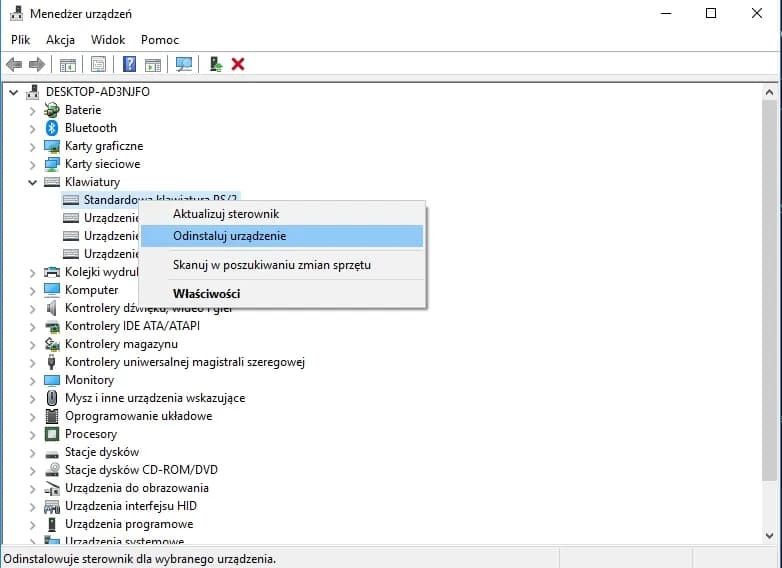Click the Back arrow toolbar icon
The image size is (782, 568).
14,64
